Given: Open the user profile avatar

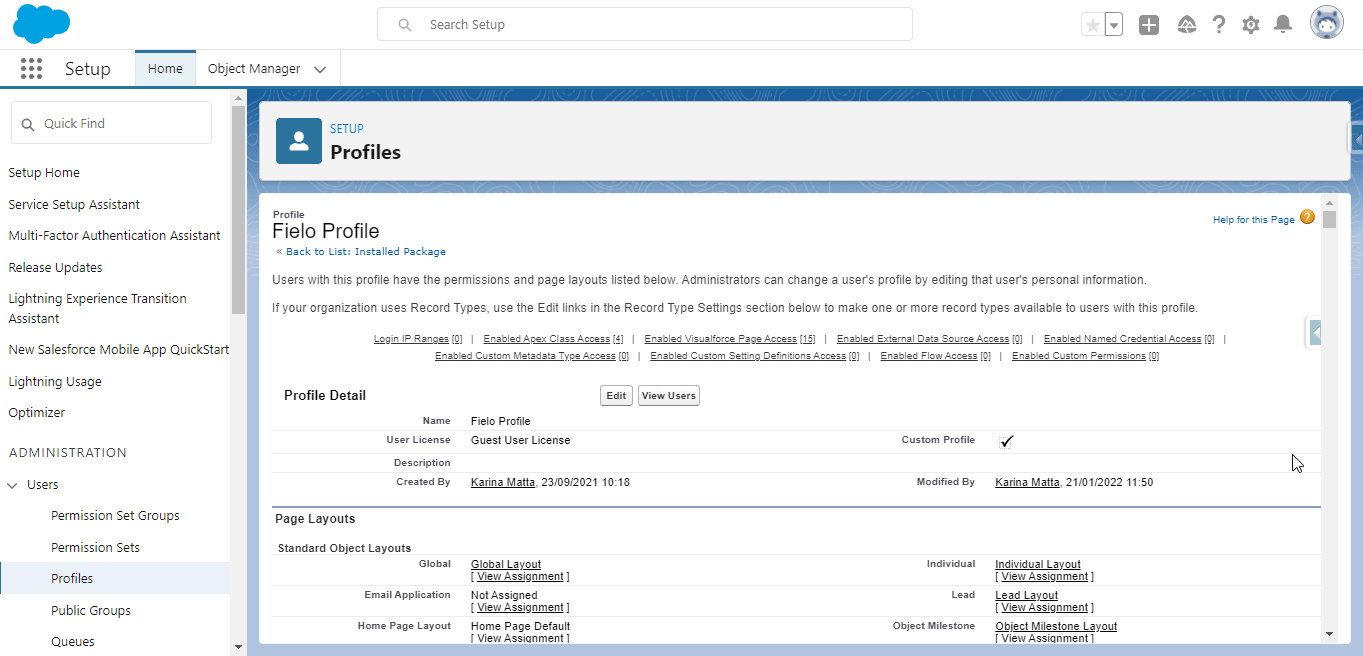Looking at the screenshot, I should [1327, 23].
